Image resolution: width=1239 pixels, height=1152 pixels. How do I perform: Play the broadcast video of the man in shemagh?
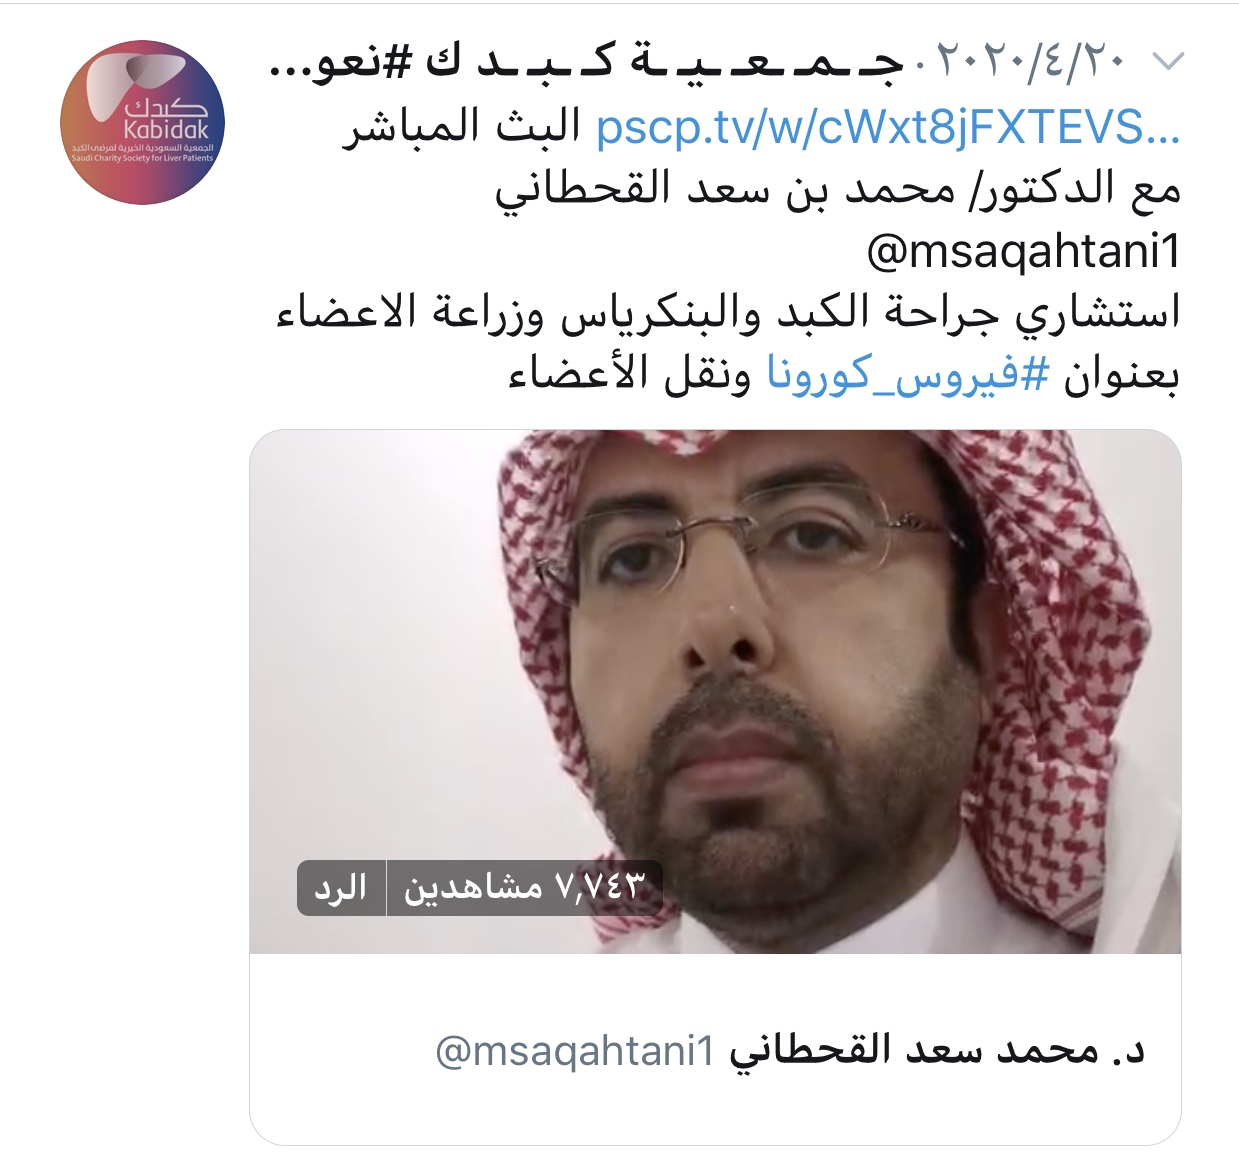point(715,691)
